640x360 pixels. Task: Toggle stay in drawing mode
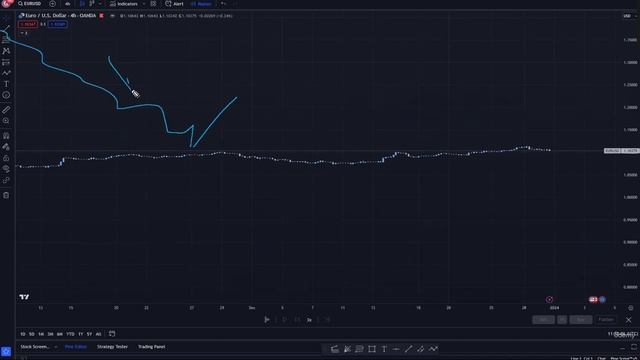[x=6, y=147]
